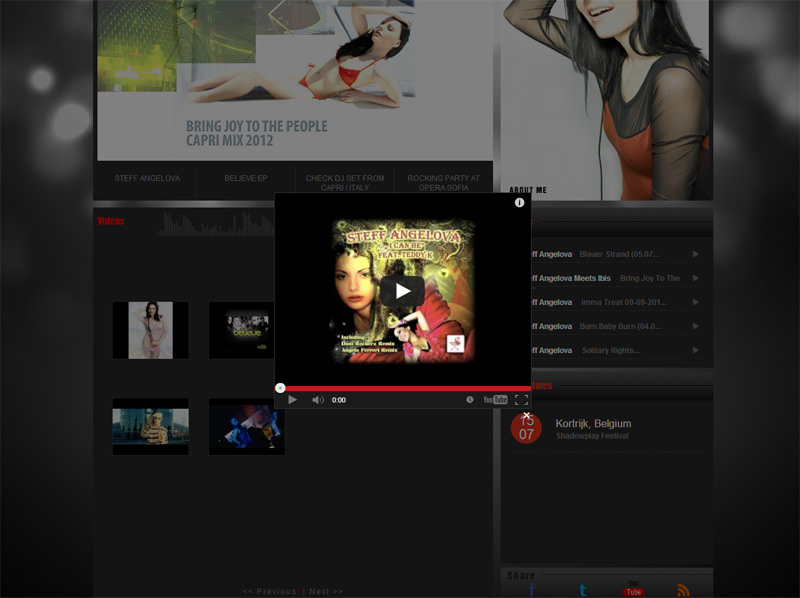Image resolution: width=800 pixels, height=598 pixels.
Task: Open the RSS feed icon
Action: (x=684, y=590)
